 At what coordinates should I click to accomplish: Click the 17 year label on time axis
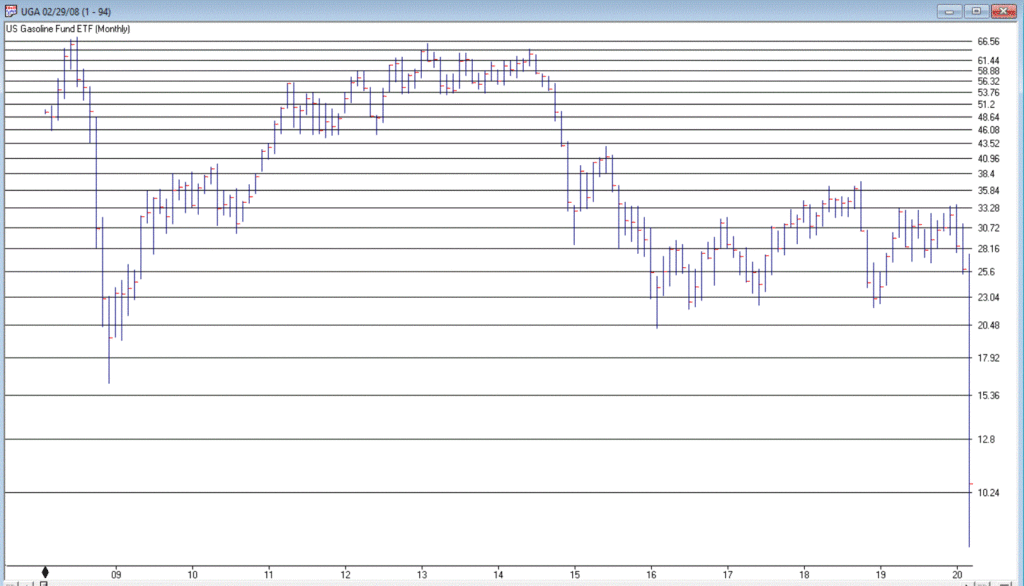(728, 575)
